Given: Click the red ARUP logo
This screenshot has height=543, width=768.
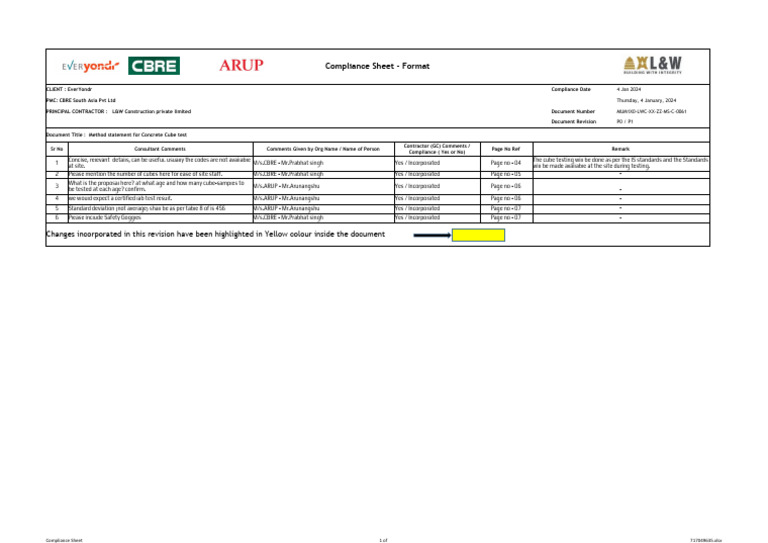Looking at the screenshot, I should point(241,65).
